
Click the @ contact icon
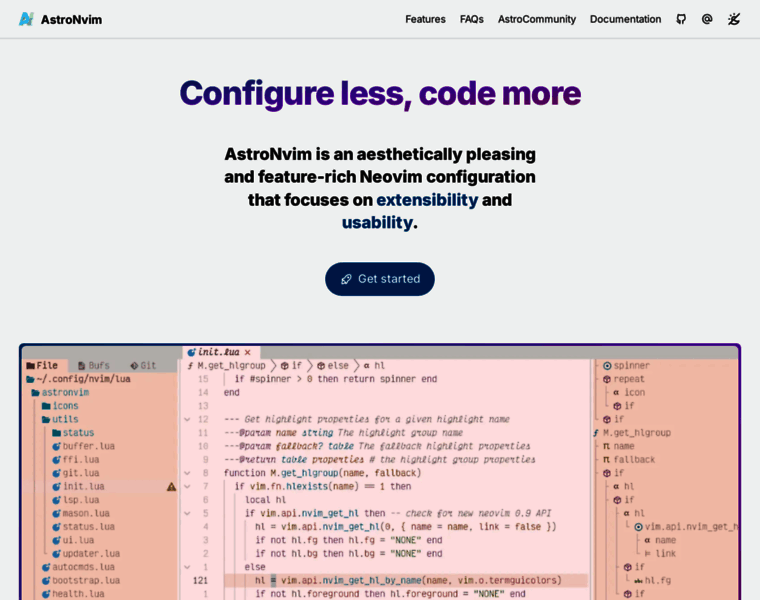tap(707, 19)
